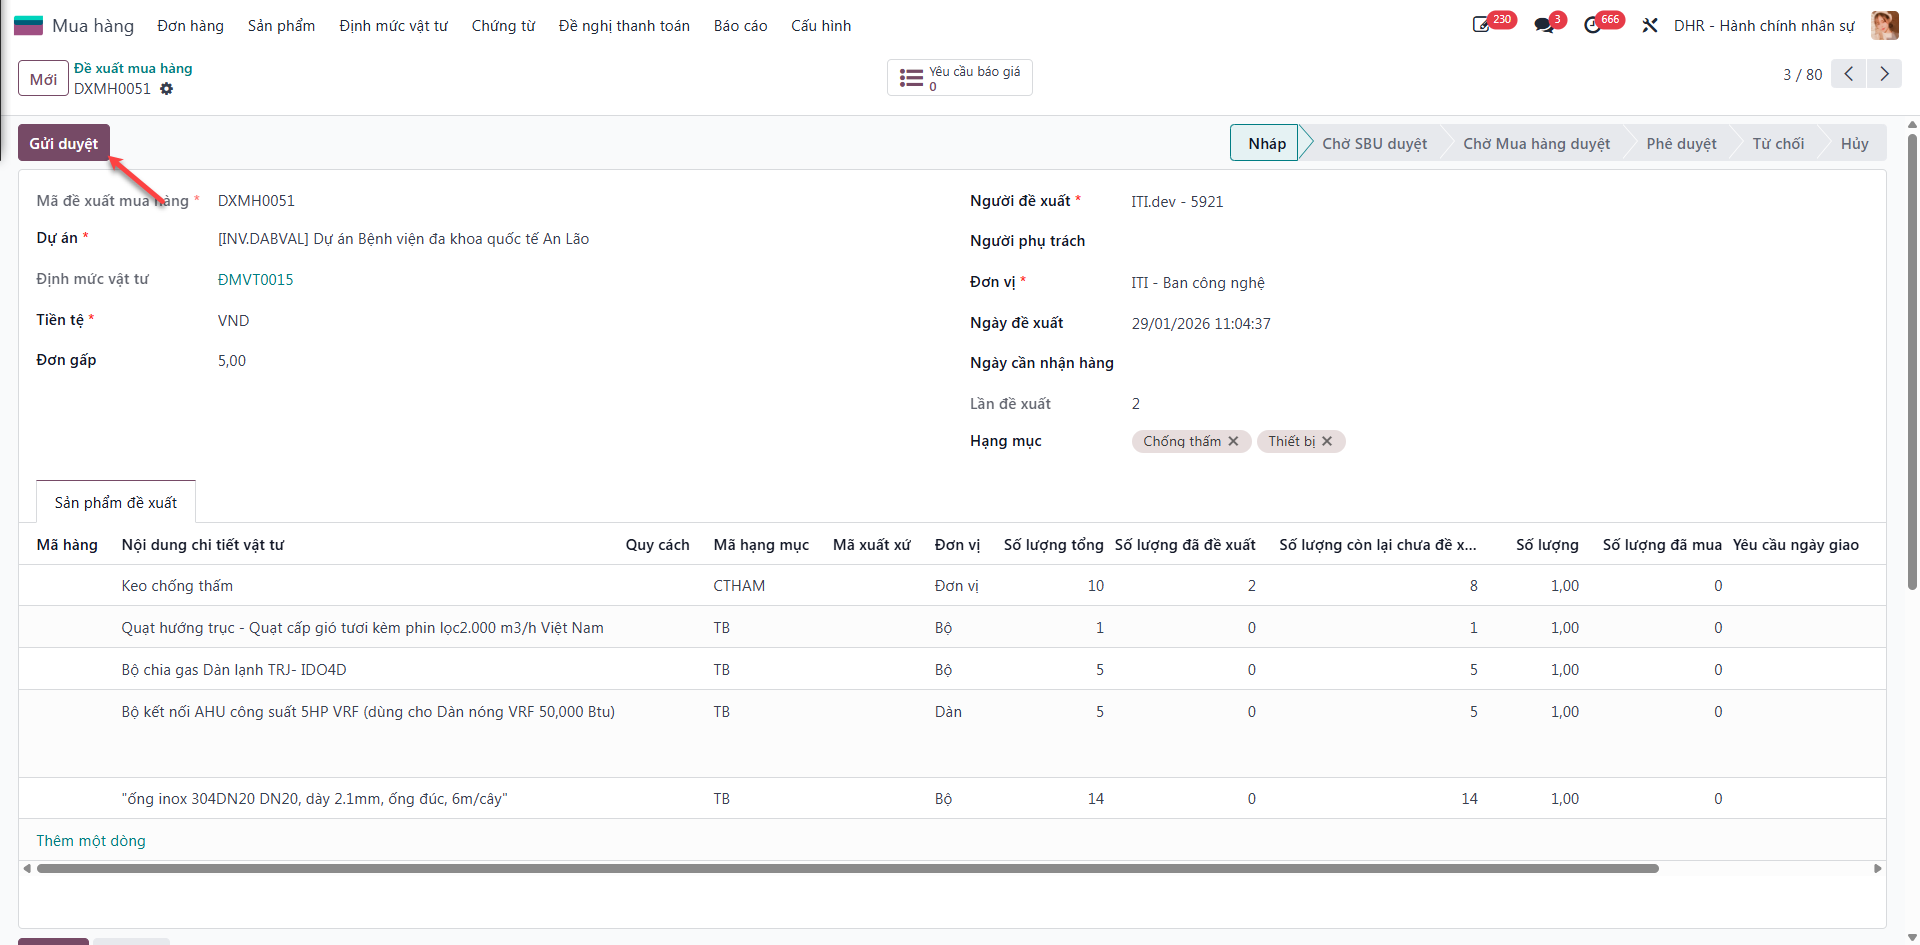Open the Cấu hình menu
This screenshot has width=1920, height=945.
click(x=821, y=26)
